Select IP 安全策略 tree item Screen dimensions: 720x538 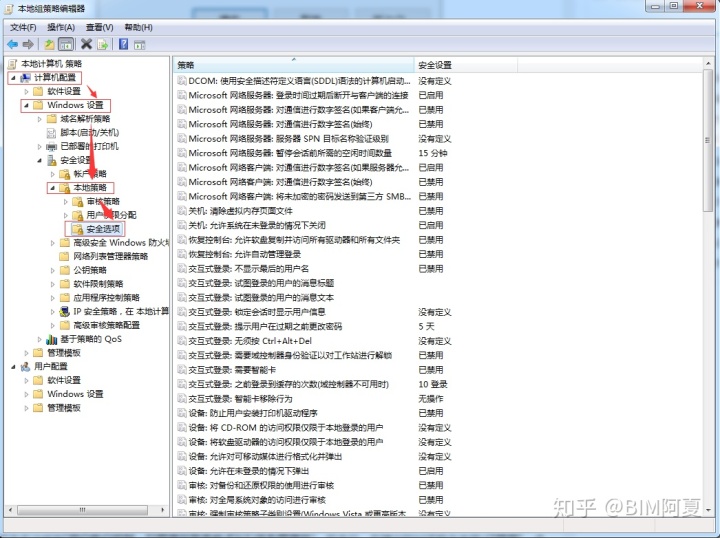click(x=121, y=311)
